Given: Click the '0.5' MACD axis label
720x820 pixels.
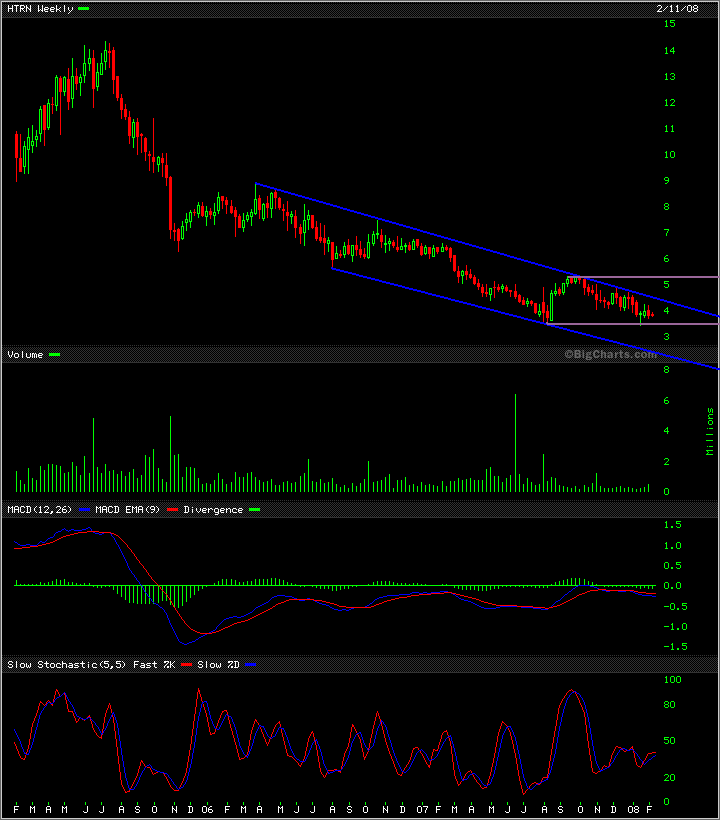Looking at the screenshot, I should pyautogui.click(x=672, y=566).
